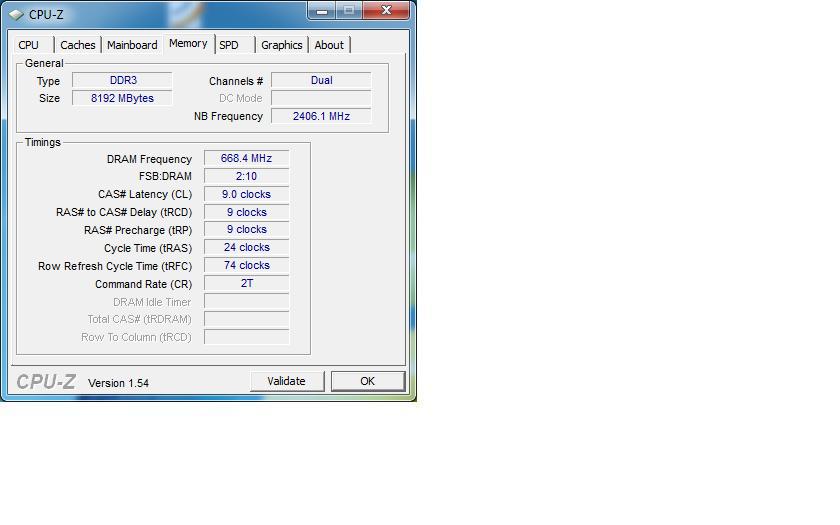Open the Caches tab

click(78, 45)
